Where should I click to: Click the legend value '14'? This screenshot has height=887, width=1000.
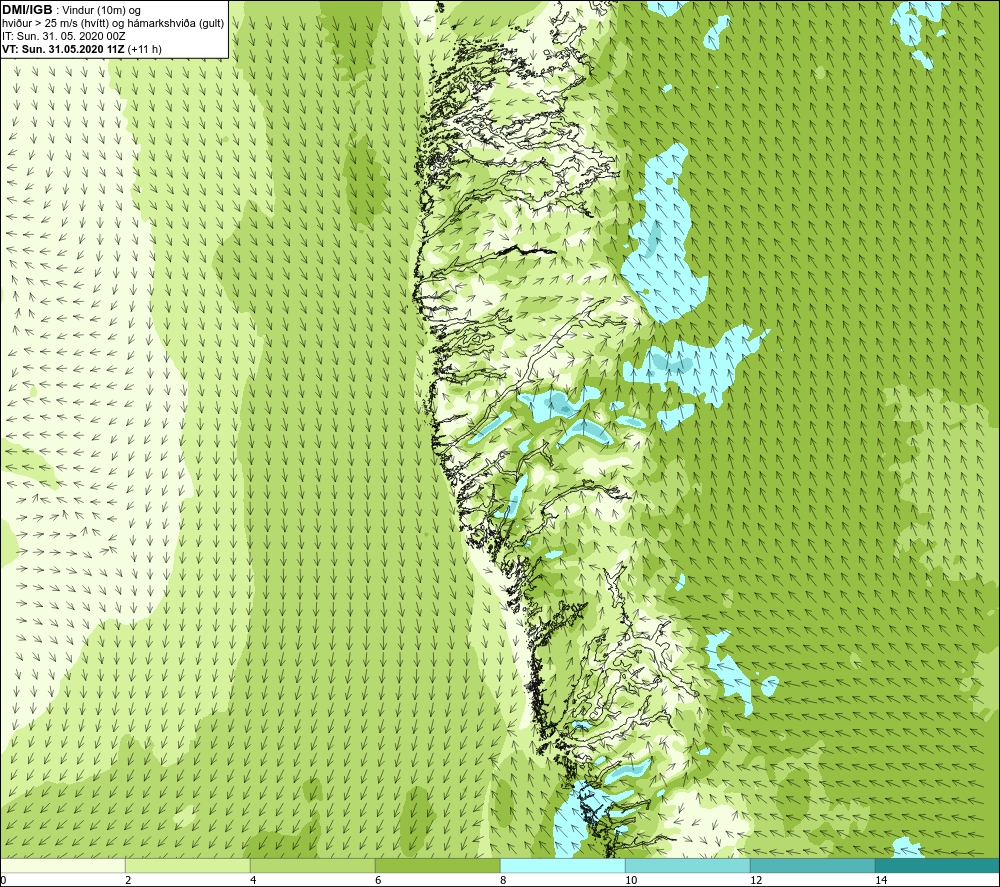click(881, 880)
